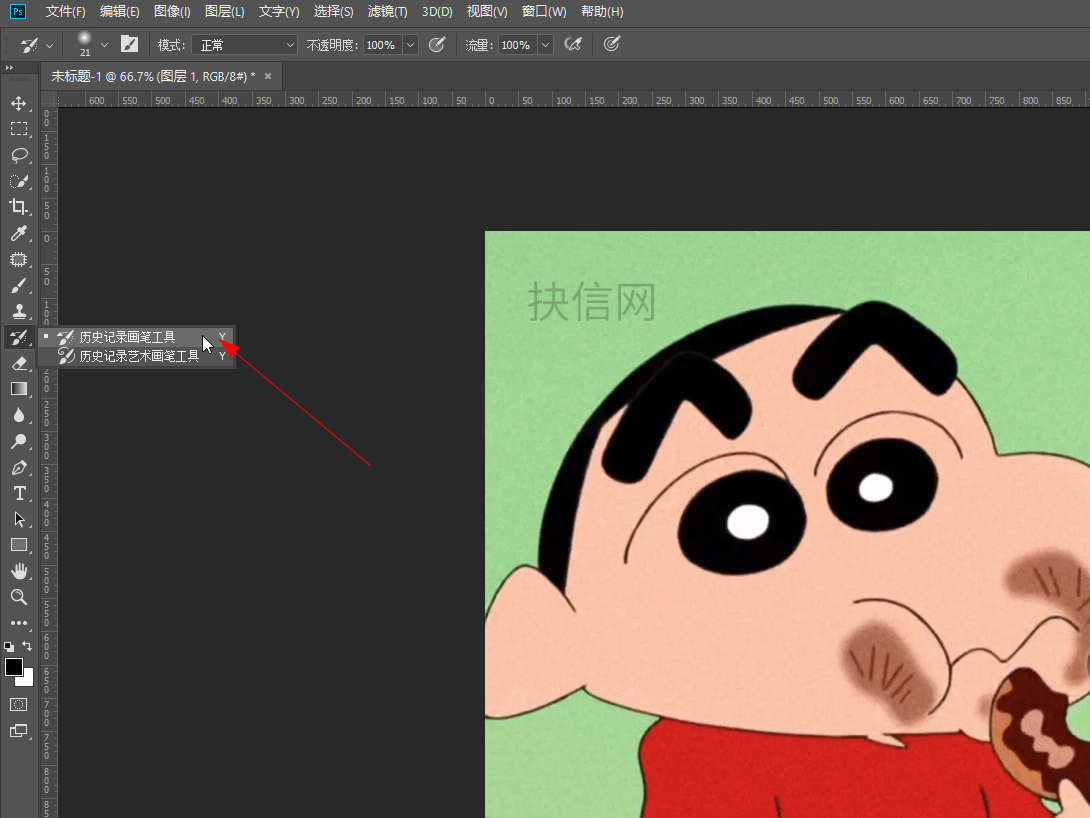Reset default foreground and background colors
The width and height of the screenshot is (1090, 818).
(8, 646)
